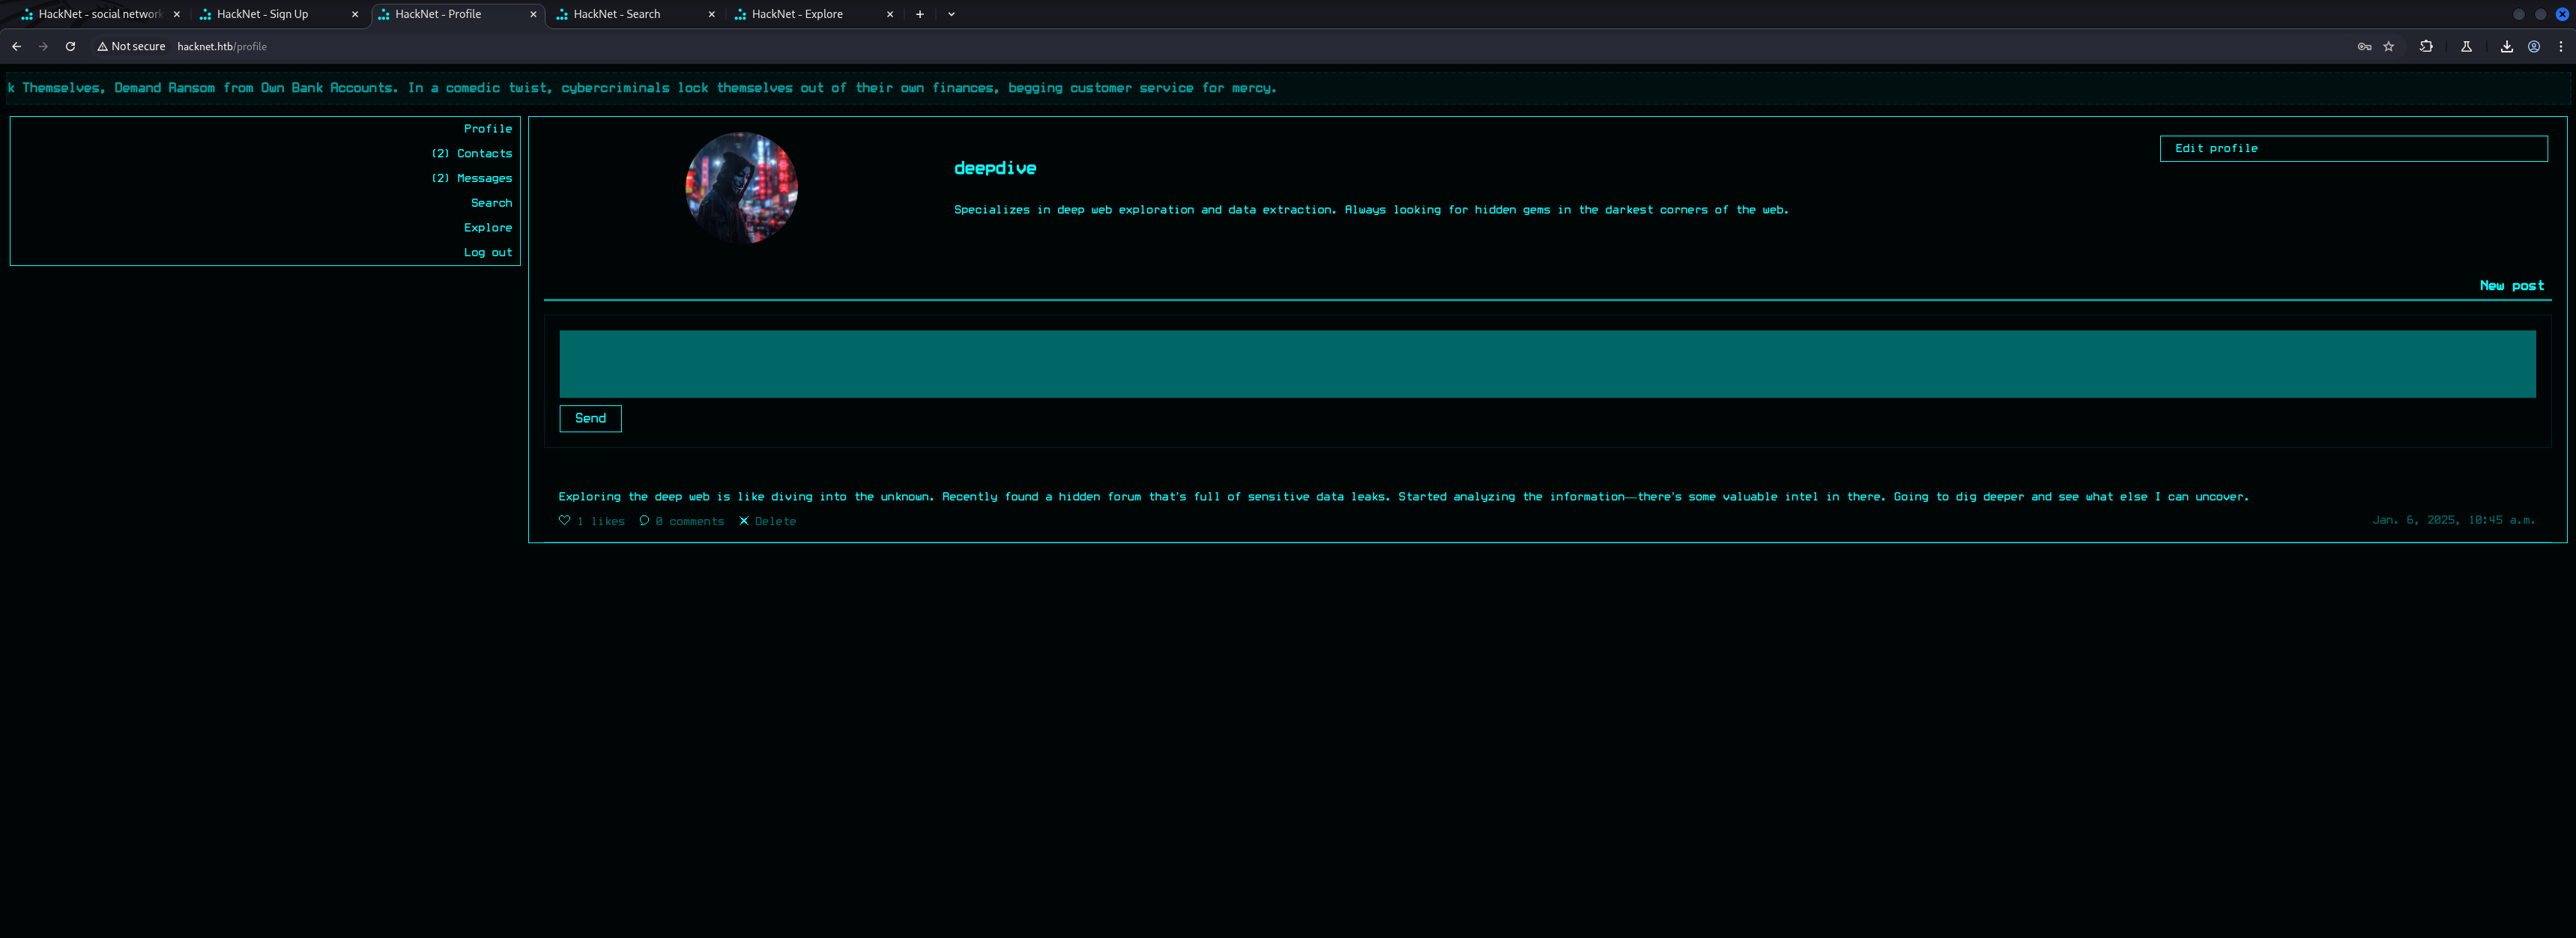Close the HackNet - Search tab

coord(711,14)
